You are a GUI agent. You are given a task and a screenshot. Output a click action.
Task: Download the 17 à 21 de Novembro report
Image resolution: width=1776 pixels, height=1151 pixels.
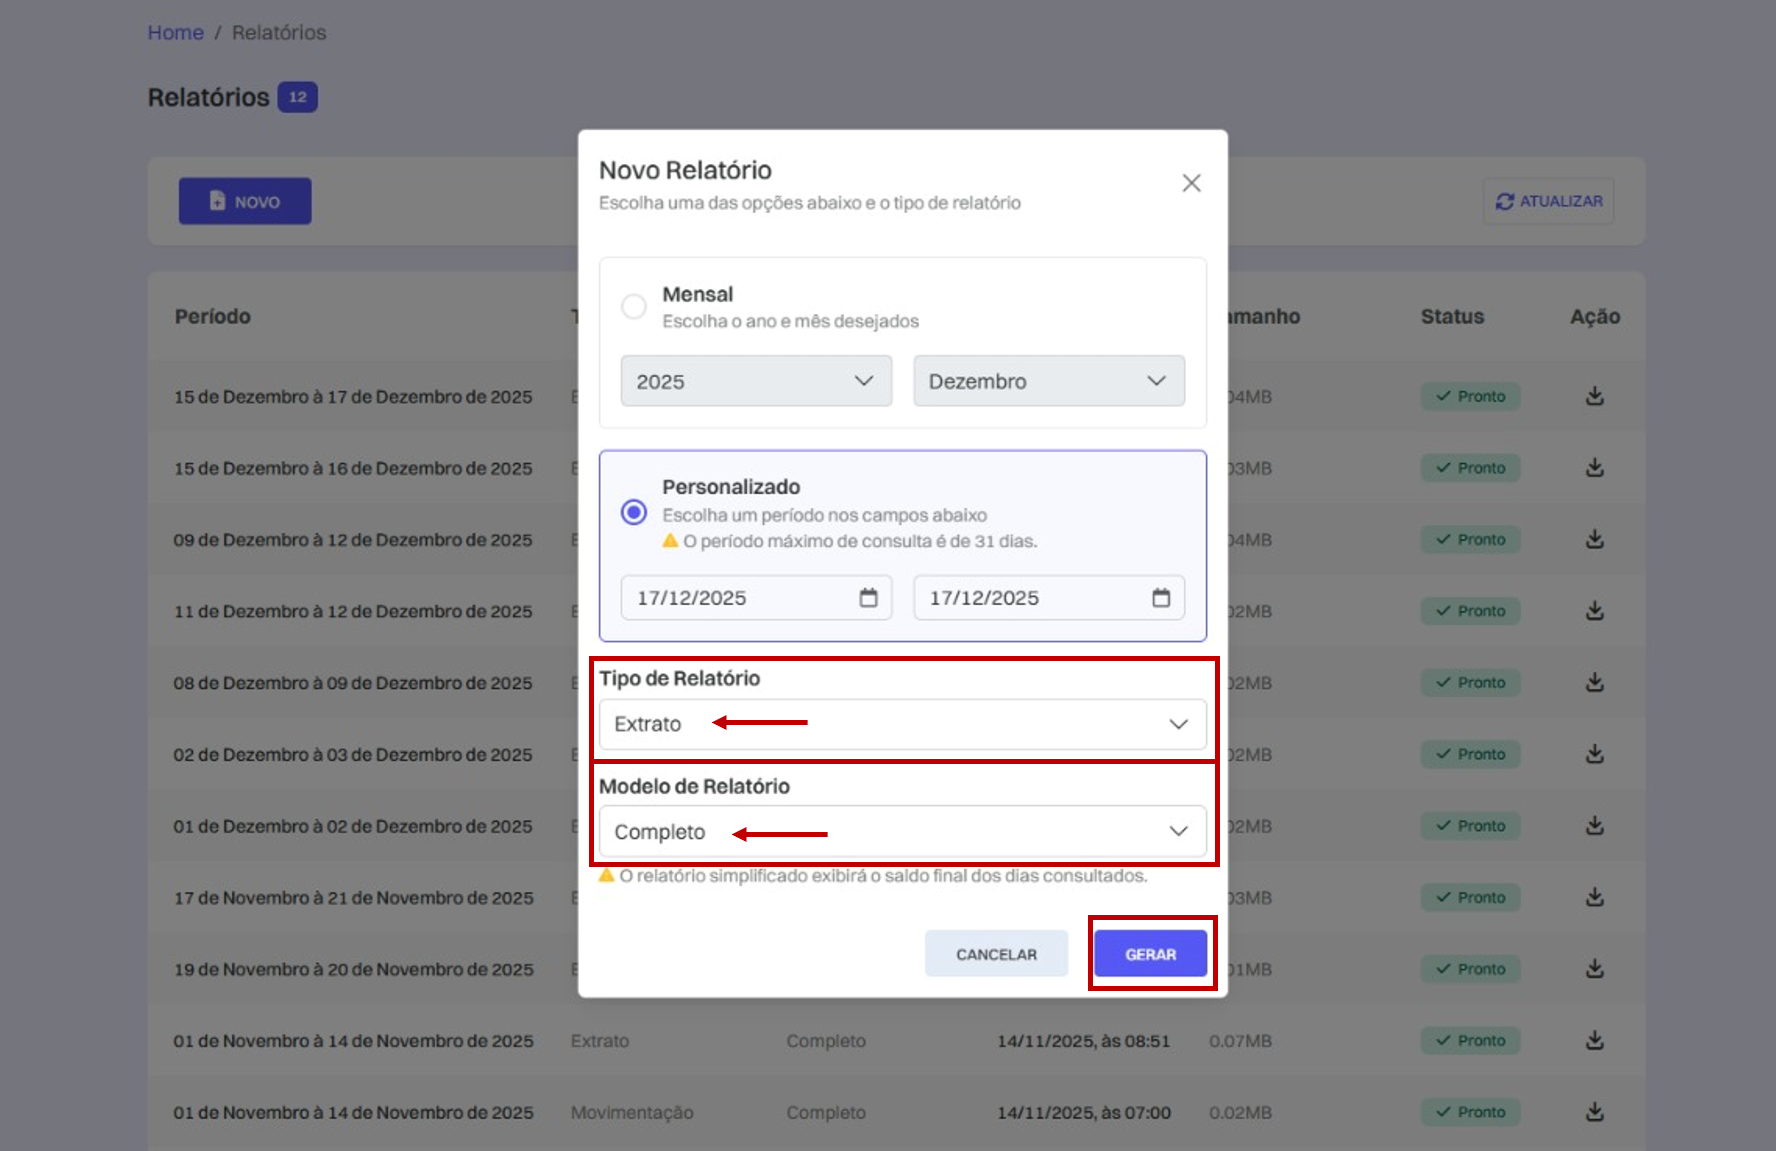(x=1595, y=897)
